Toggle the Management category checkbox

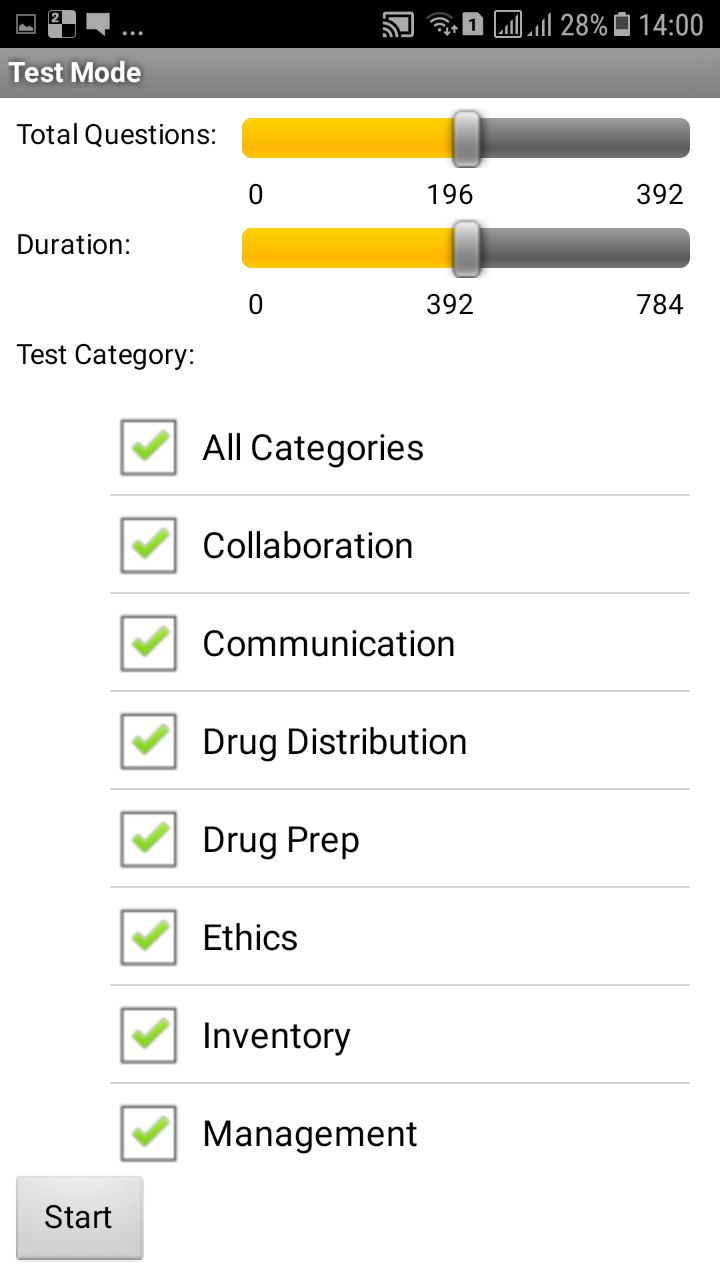(x=149, y=1133)
